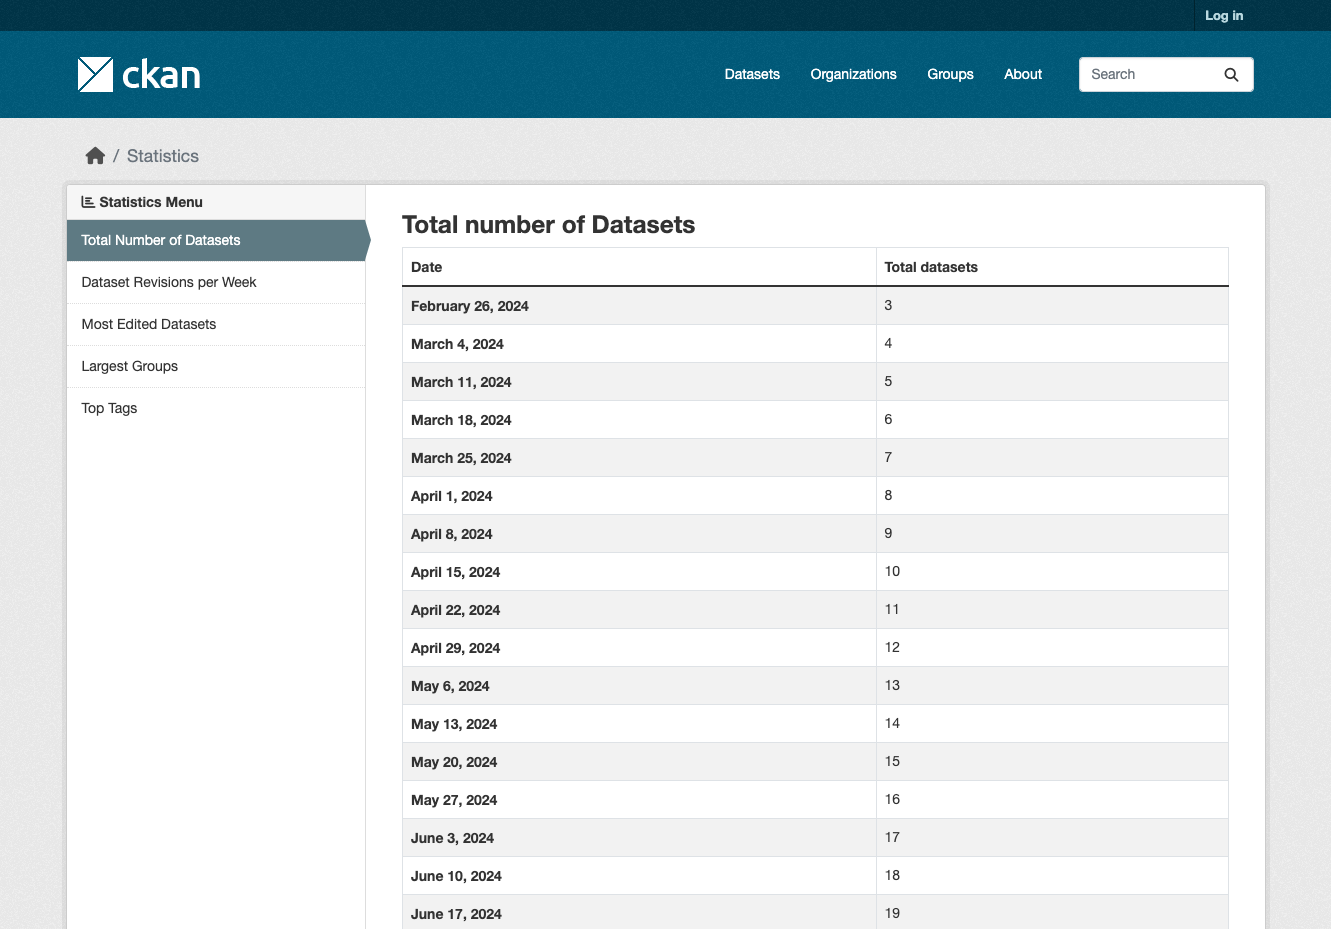Viewport: 1331px width, 929px height.
Task: Click total datasets value 10
Action: coord(1052,572)
